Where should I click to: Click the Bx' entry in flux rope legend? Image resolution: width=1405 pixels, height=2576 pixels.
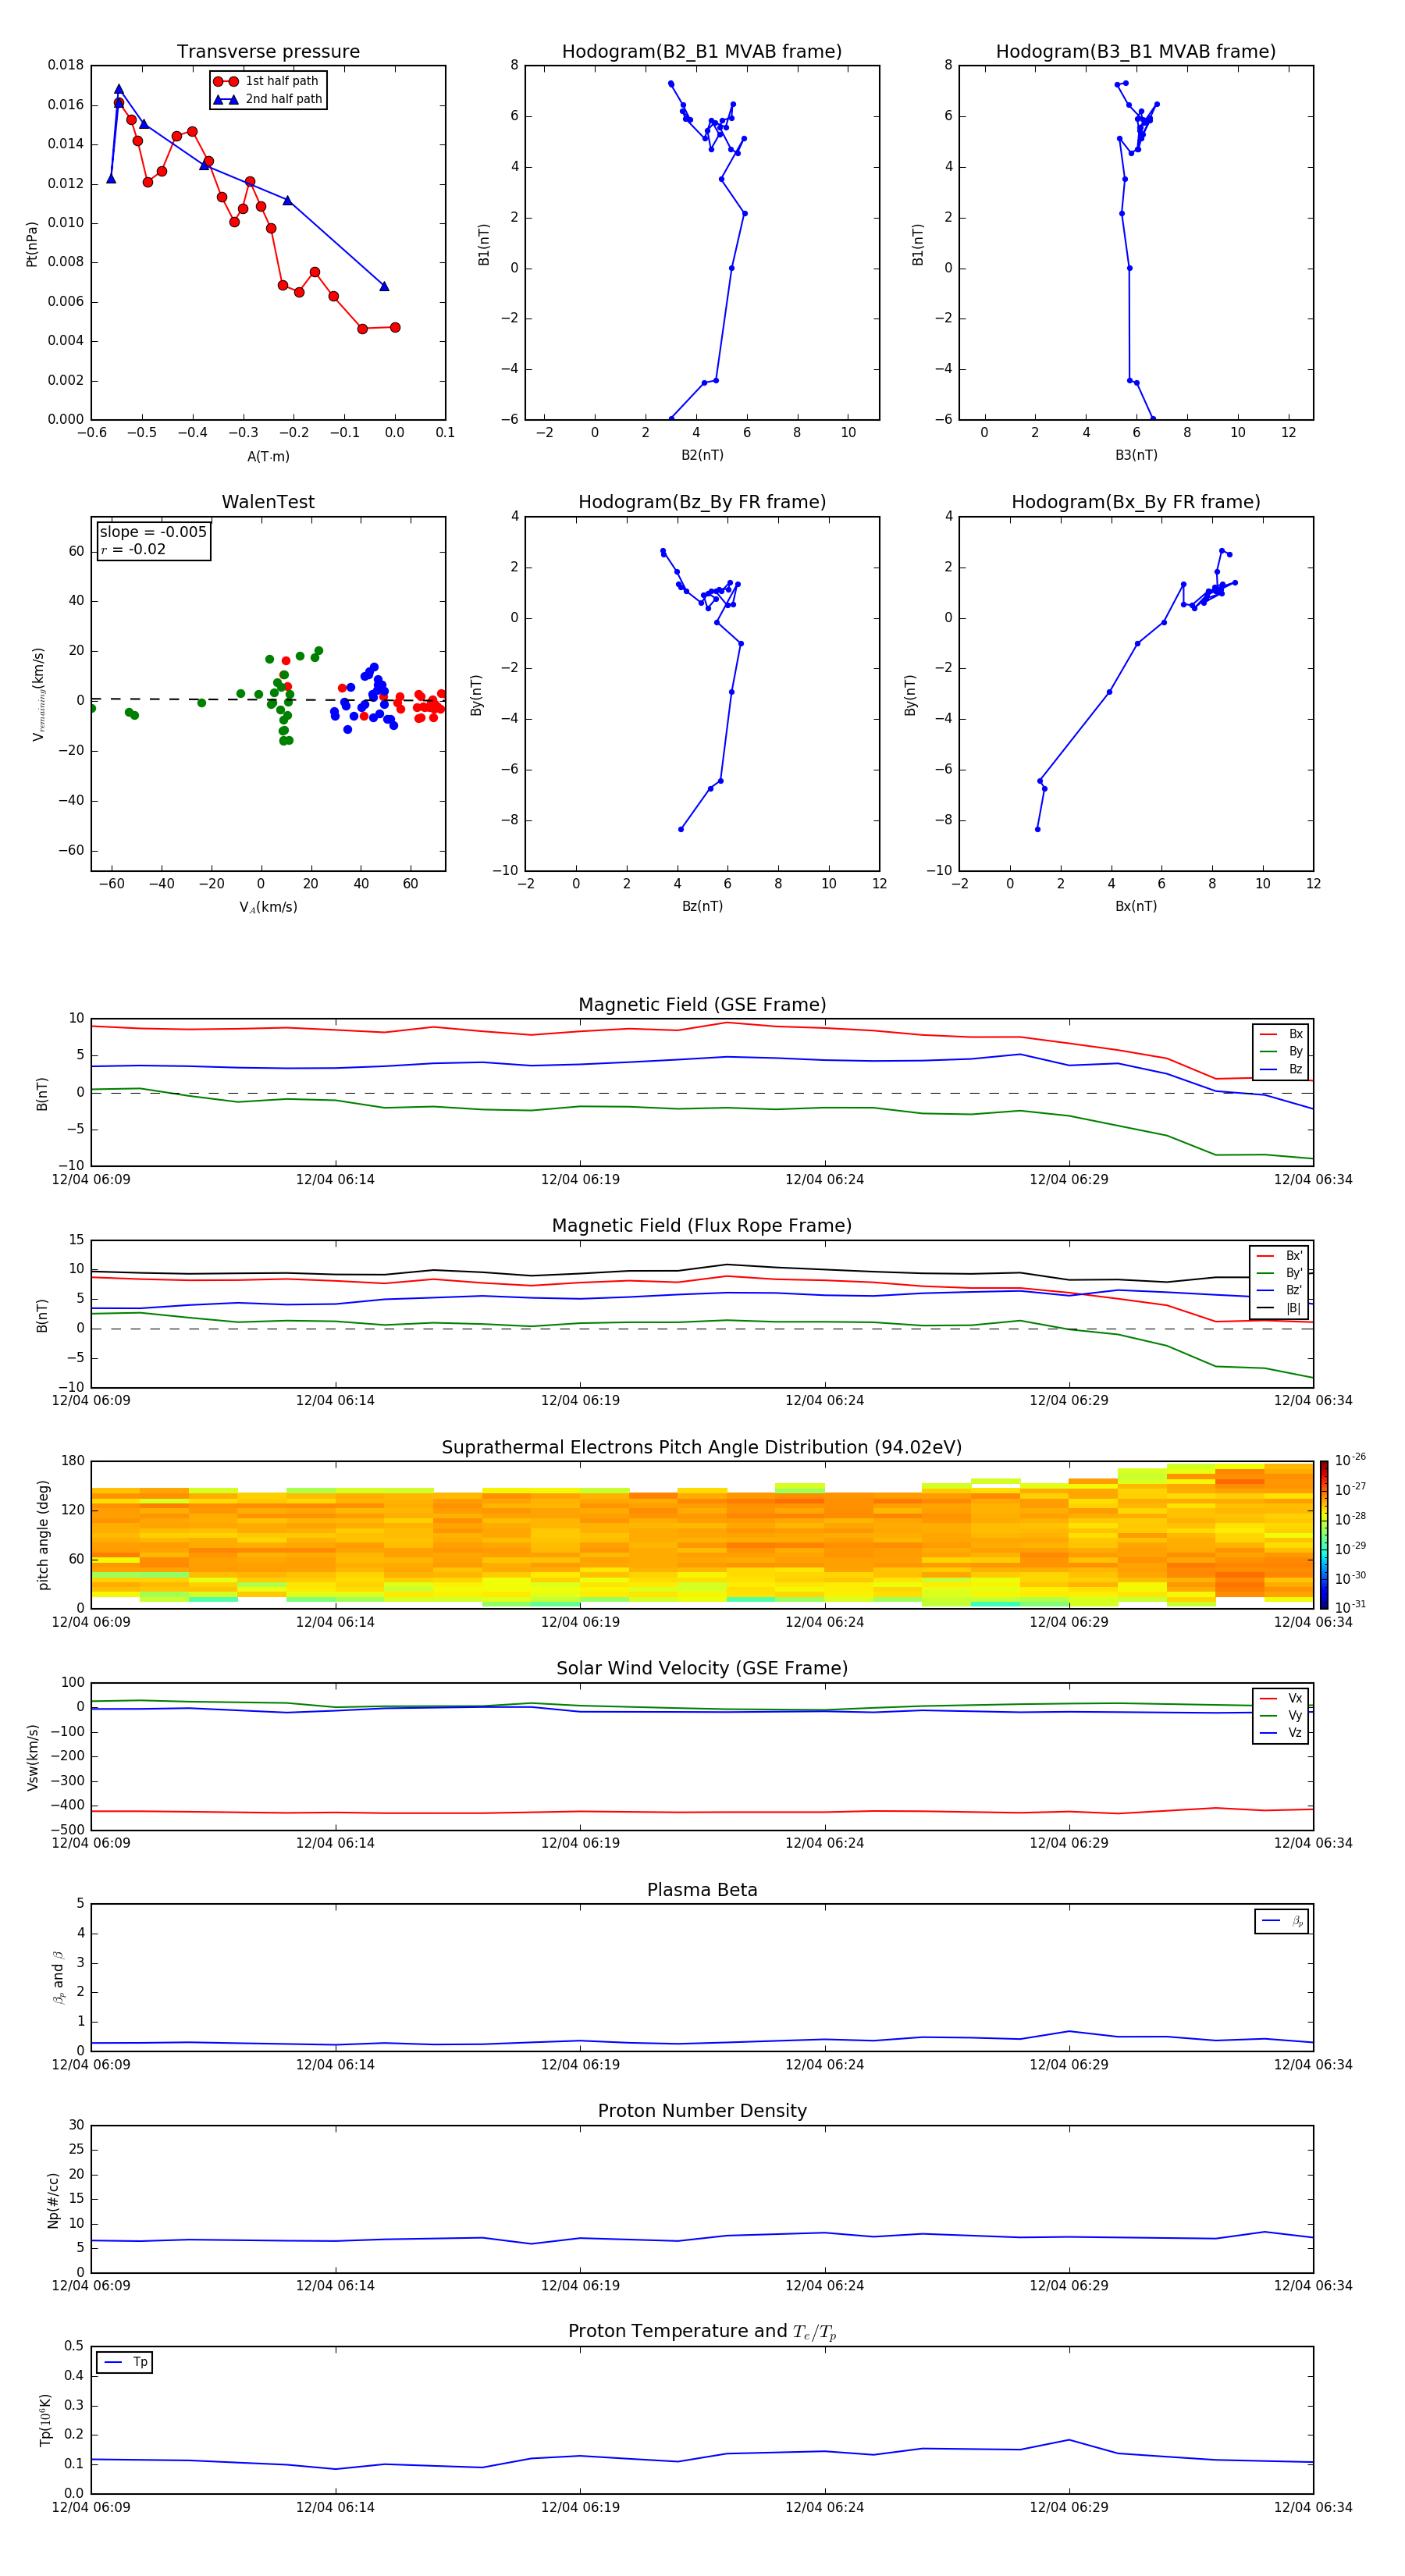click(x=1279, y=1256)
